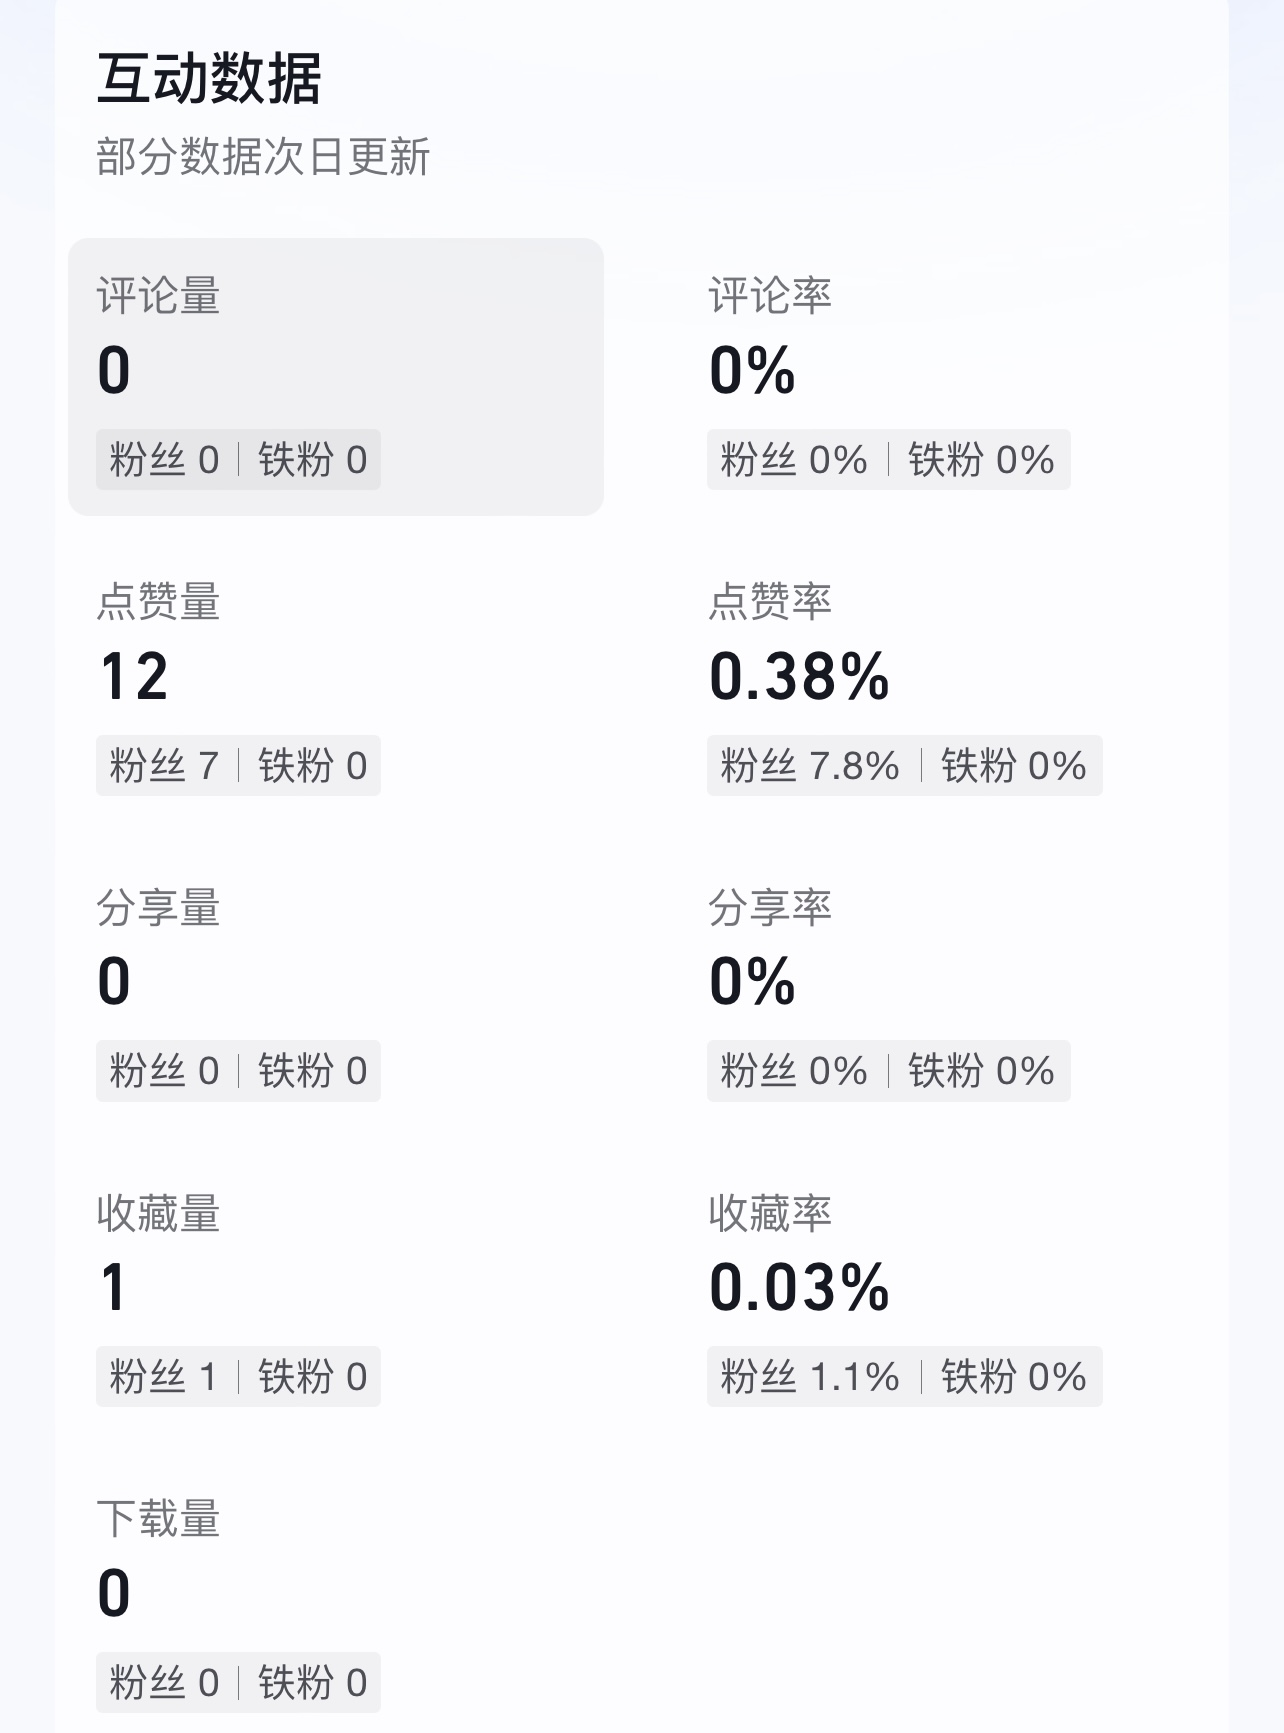This screenshot has width=1284, height=1733.
Task: Click the 0.38% like rate value
Action: [x=799, y=677]
